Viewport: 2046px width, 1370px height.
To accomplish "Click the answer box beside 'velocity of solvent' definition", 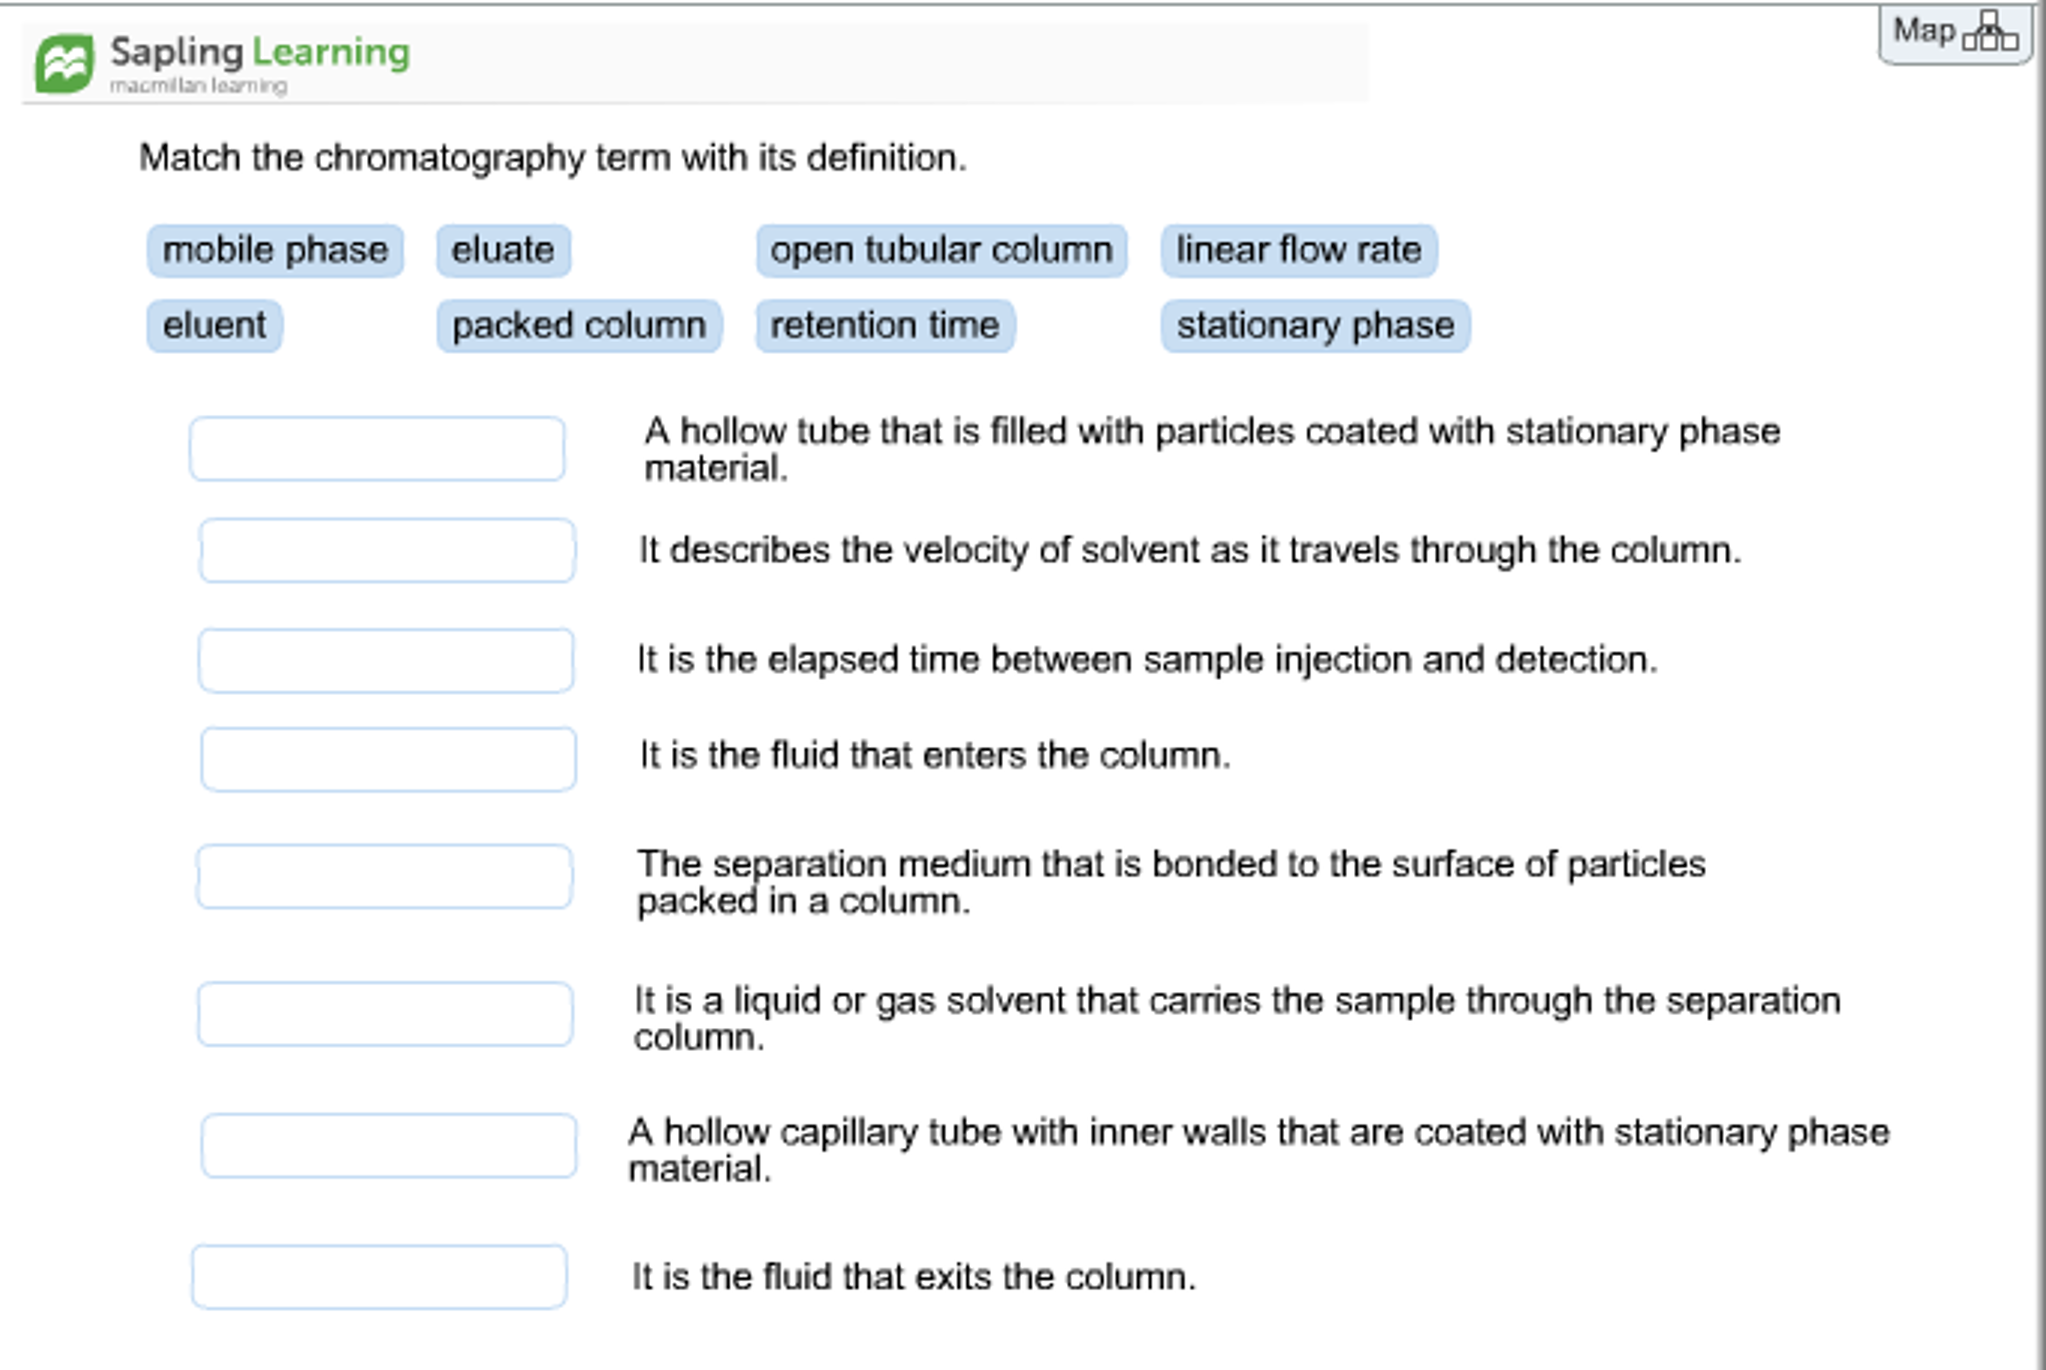I will (388, 550).
